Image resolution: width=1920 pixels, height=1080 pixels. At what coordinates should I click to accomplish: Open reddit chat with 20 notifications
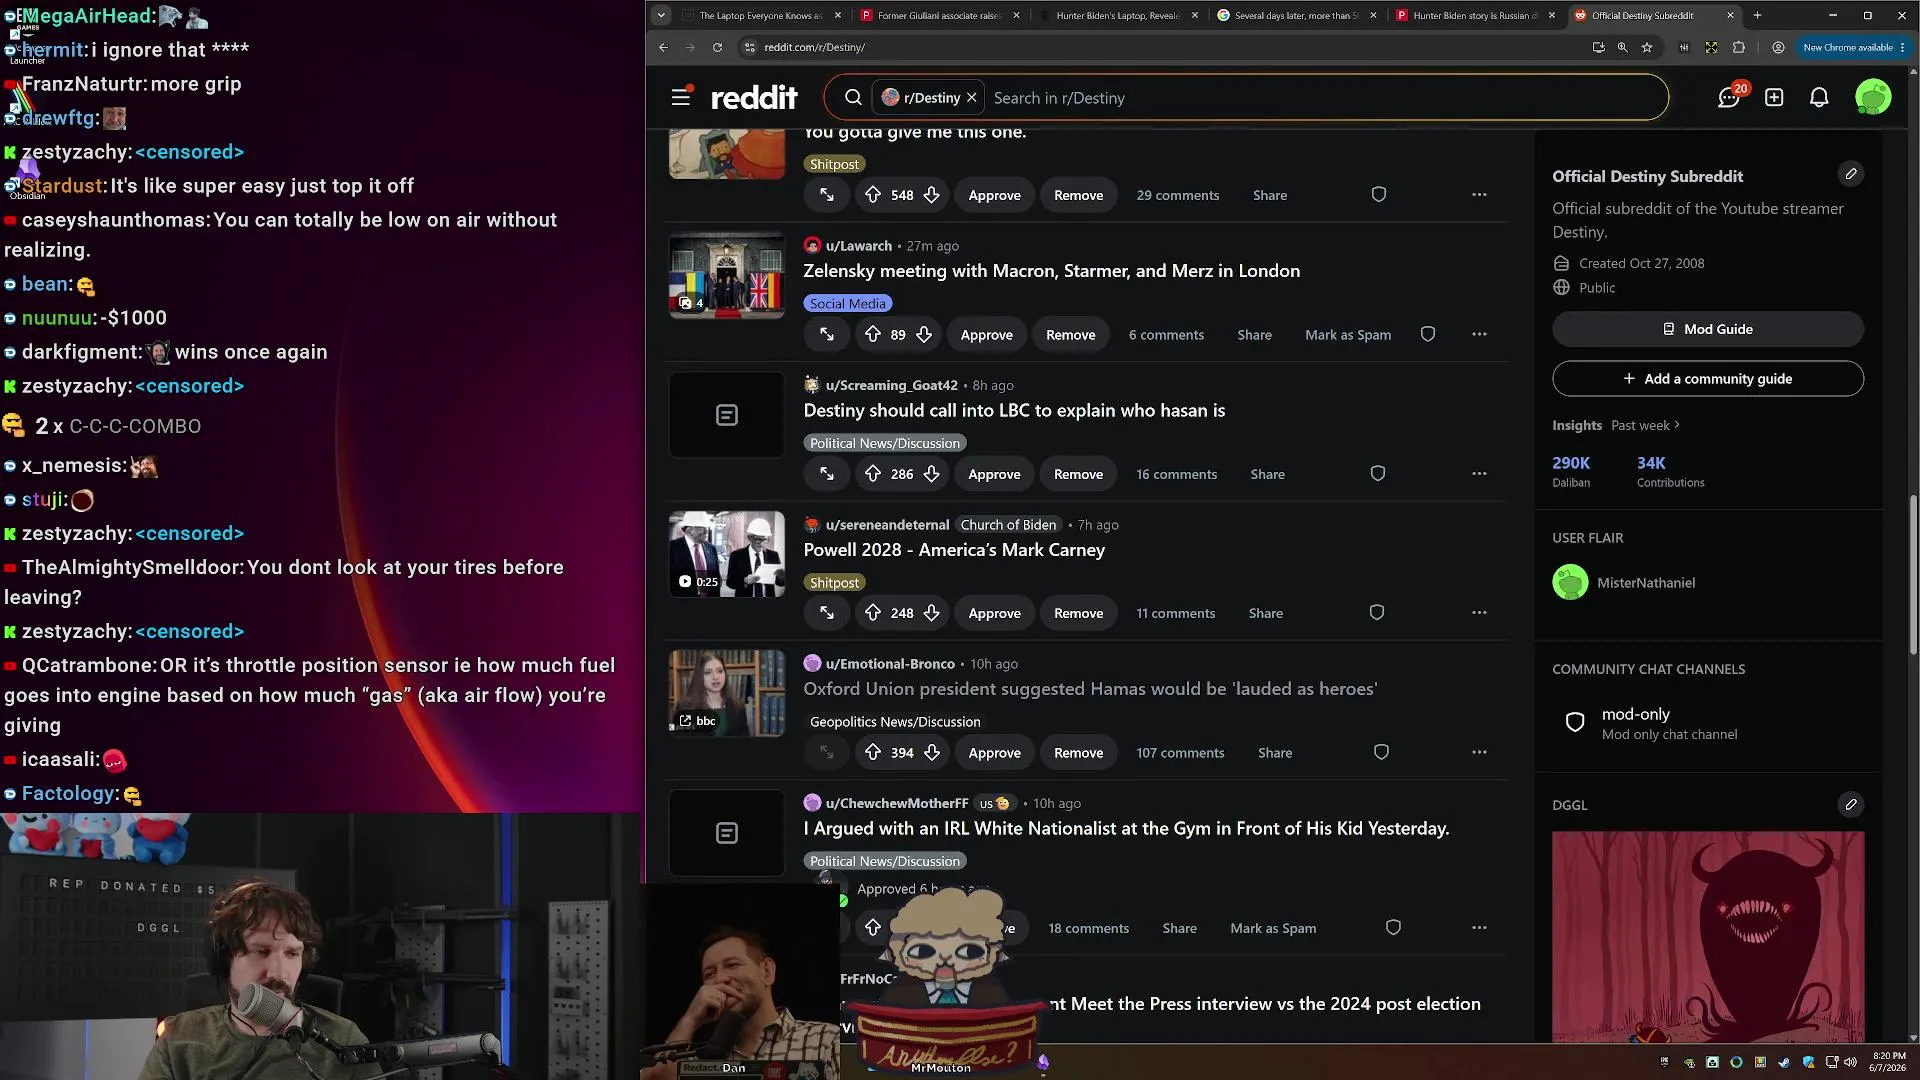pos(1729,97)
